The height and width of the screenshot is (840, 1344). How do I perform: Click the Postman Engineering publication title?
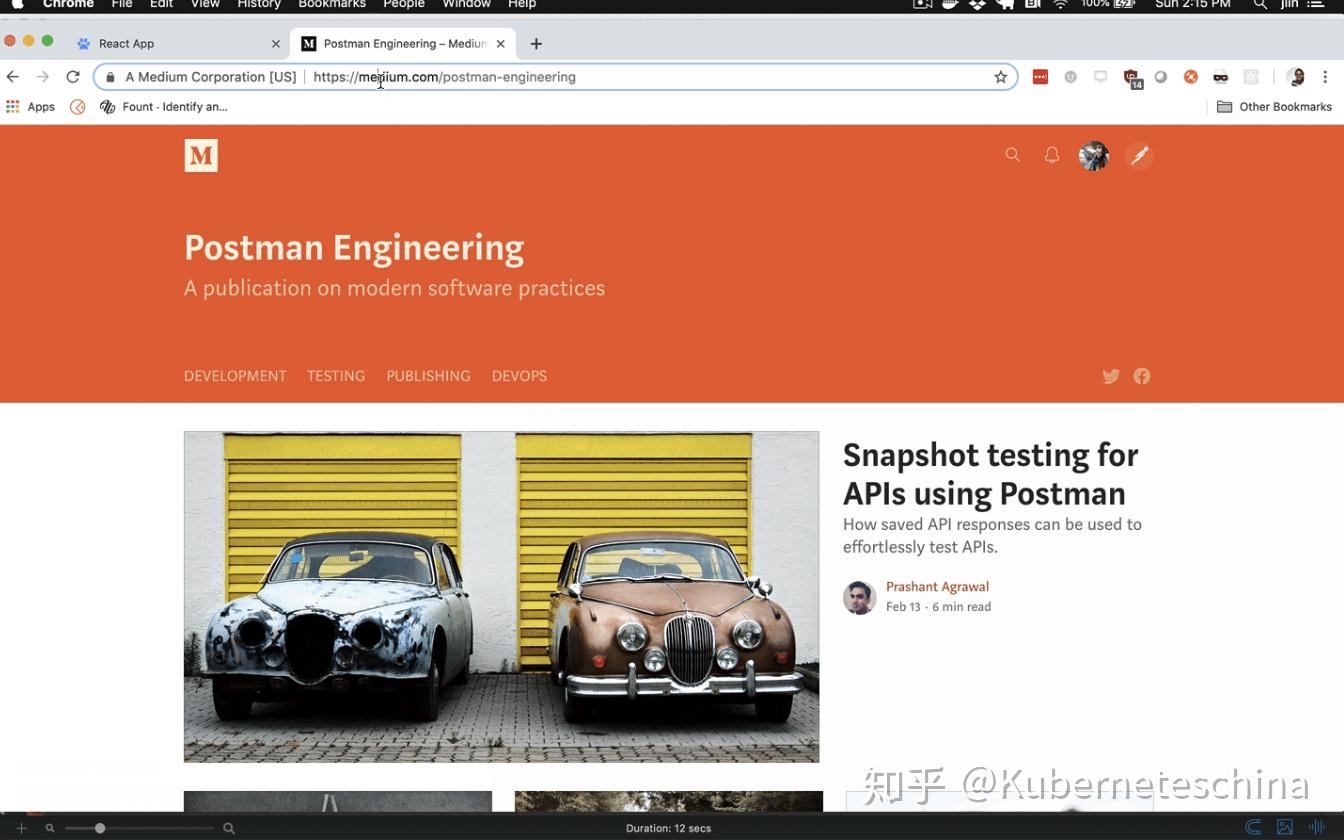click(x=354, y=248)
